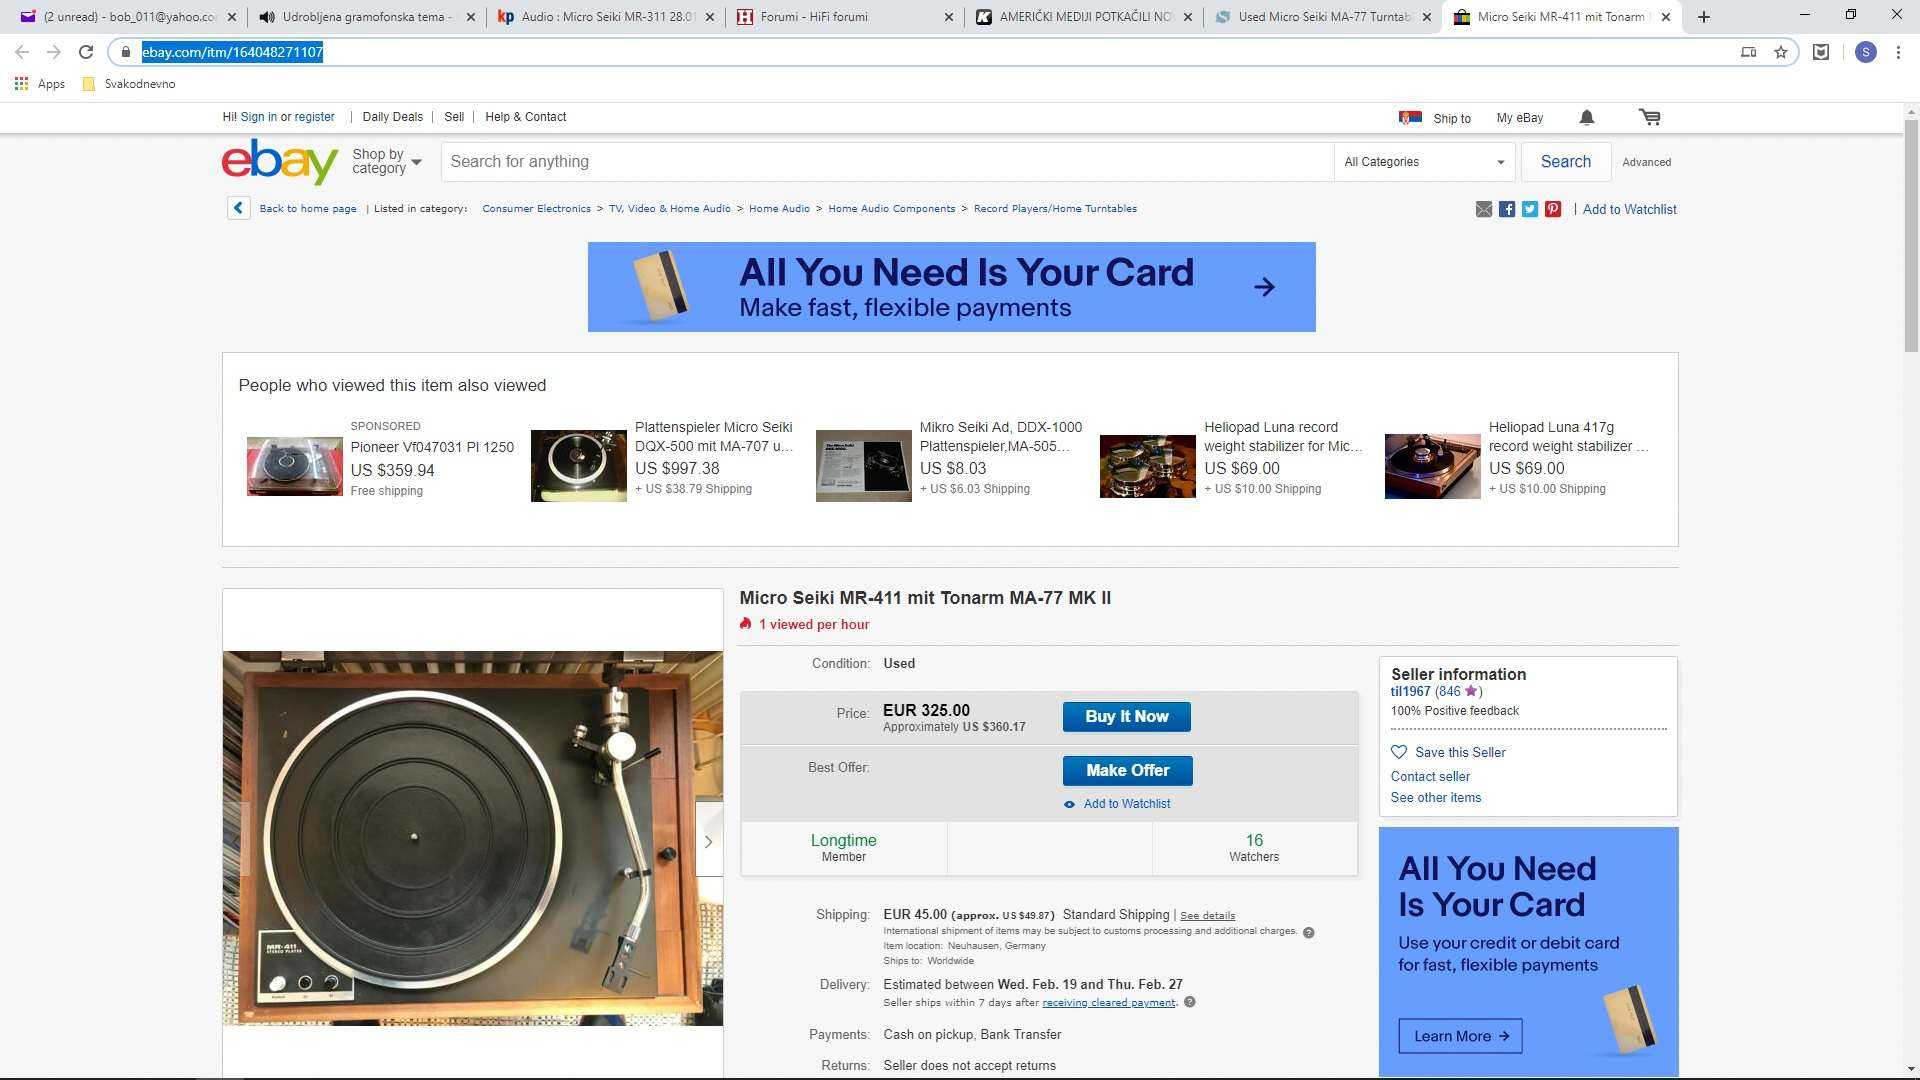Viewport: 1920px width, 1080px height.
Task: Click Add to Watchlist below Make Offer
Action: 1126,804
